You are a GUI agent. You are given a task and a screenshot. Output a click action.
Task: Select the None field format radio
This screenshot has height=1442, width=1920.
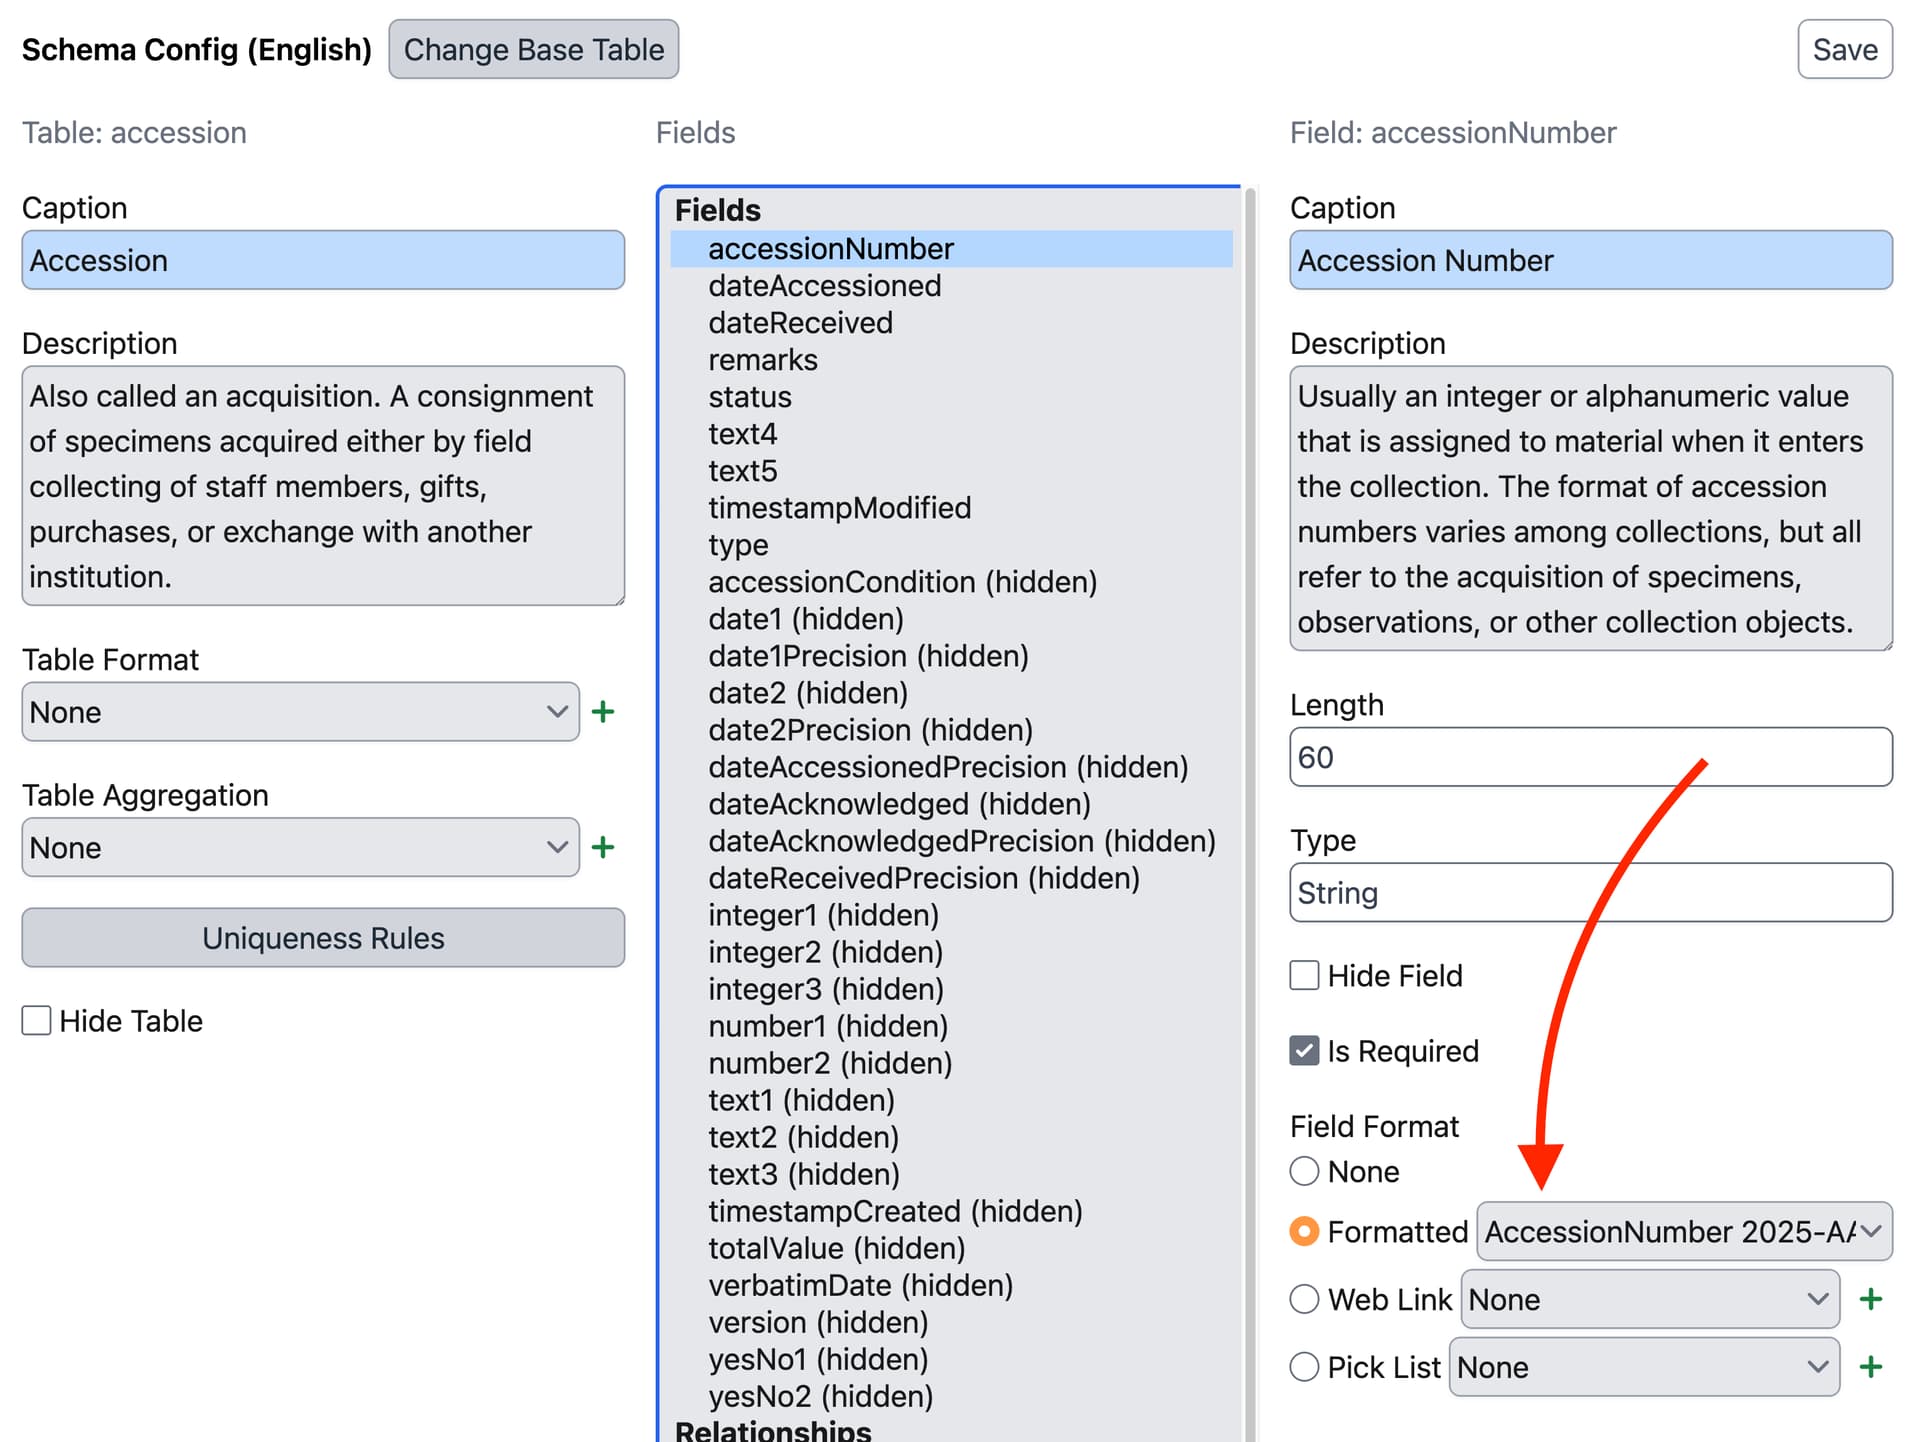pyautogui.click(x=1304, y=1171)
